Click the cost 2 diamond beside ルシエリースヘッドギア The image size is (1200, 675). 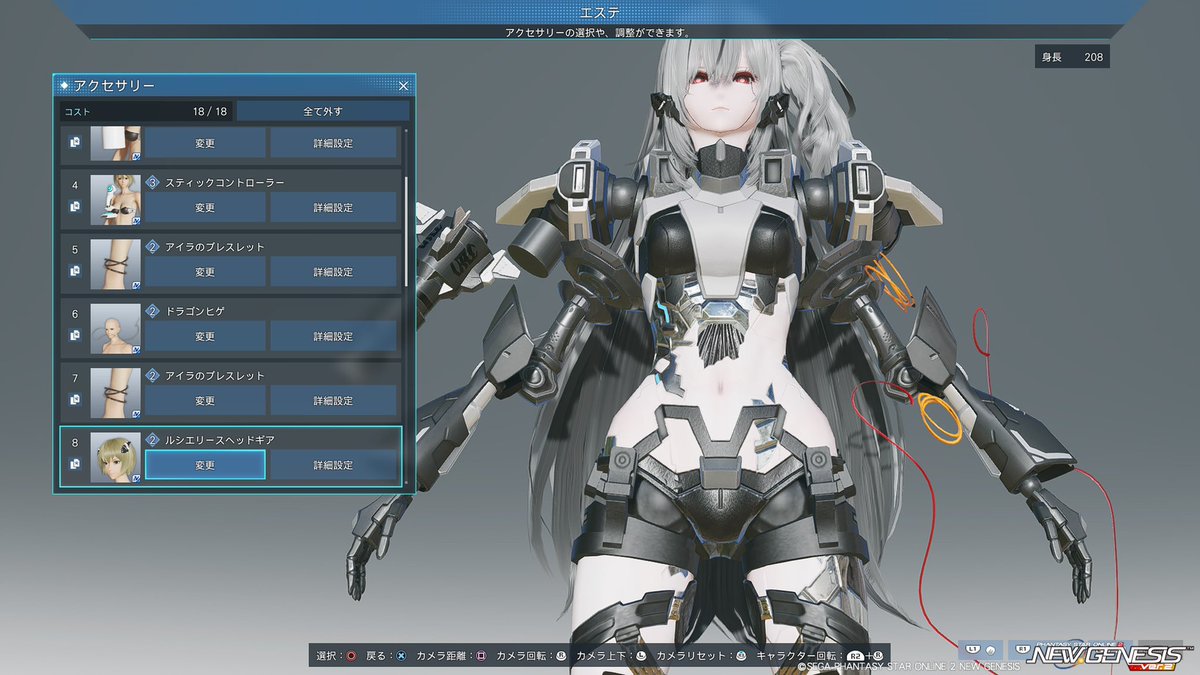tap(153, 439)
